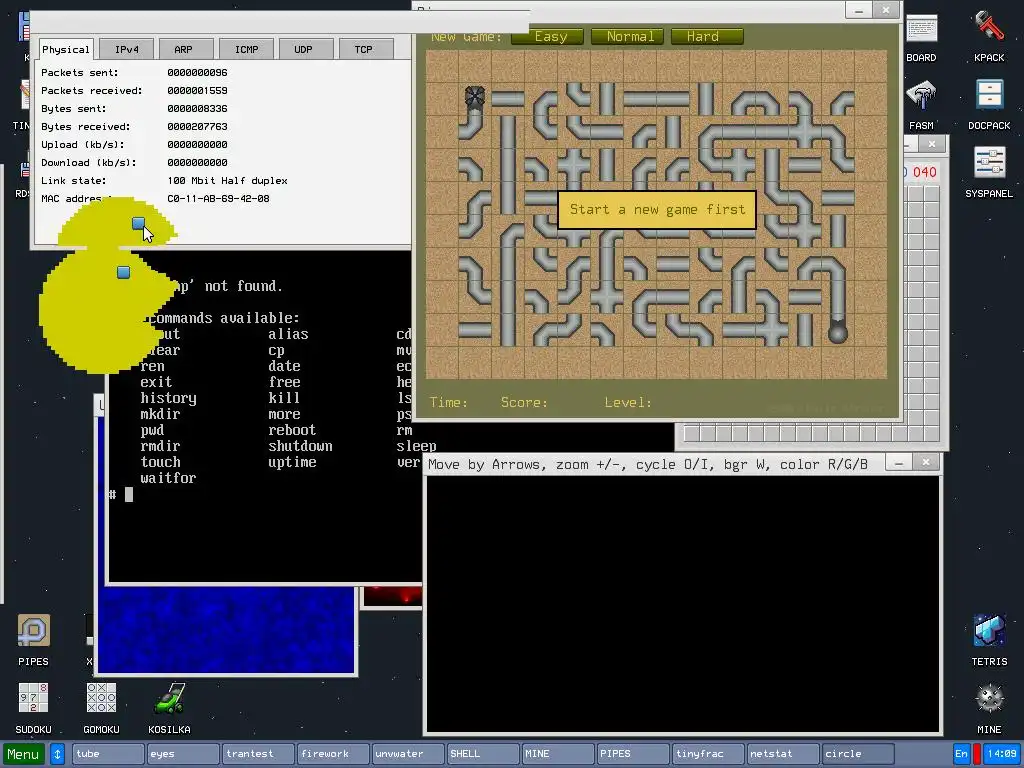This screenshot has height=768, width=1024.
Task: Start a new Normal pipes game
Action: click(628, 37)
